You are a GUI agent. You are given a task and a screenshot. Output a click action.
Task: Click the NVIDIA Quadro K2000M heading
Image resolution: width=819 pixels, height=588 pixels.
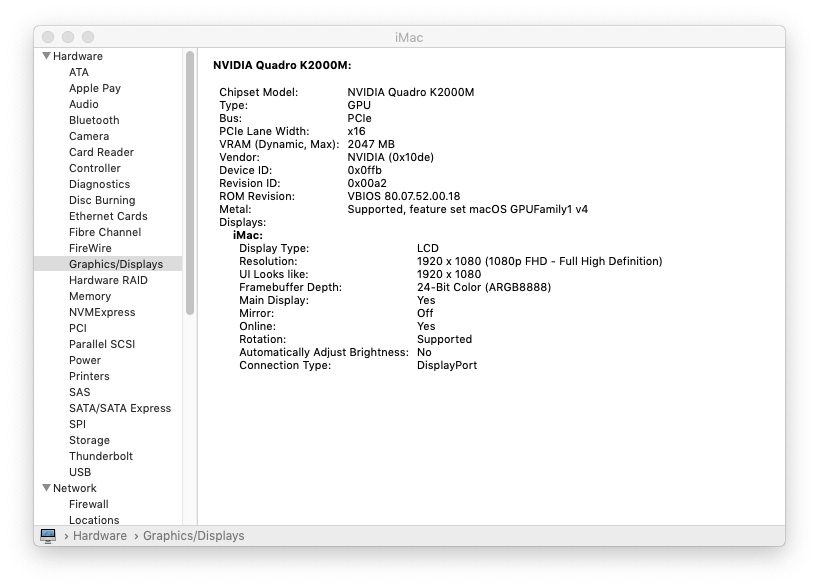(x=282, y=65)
